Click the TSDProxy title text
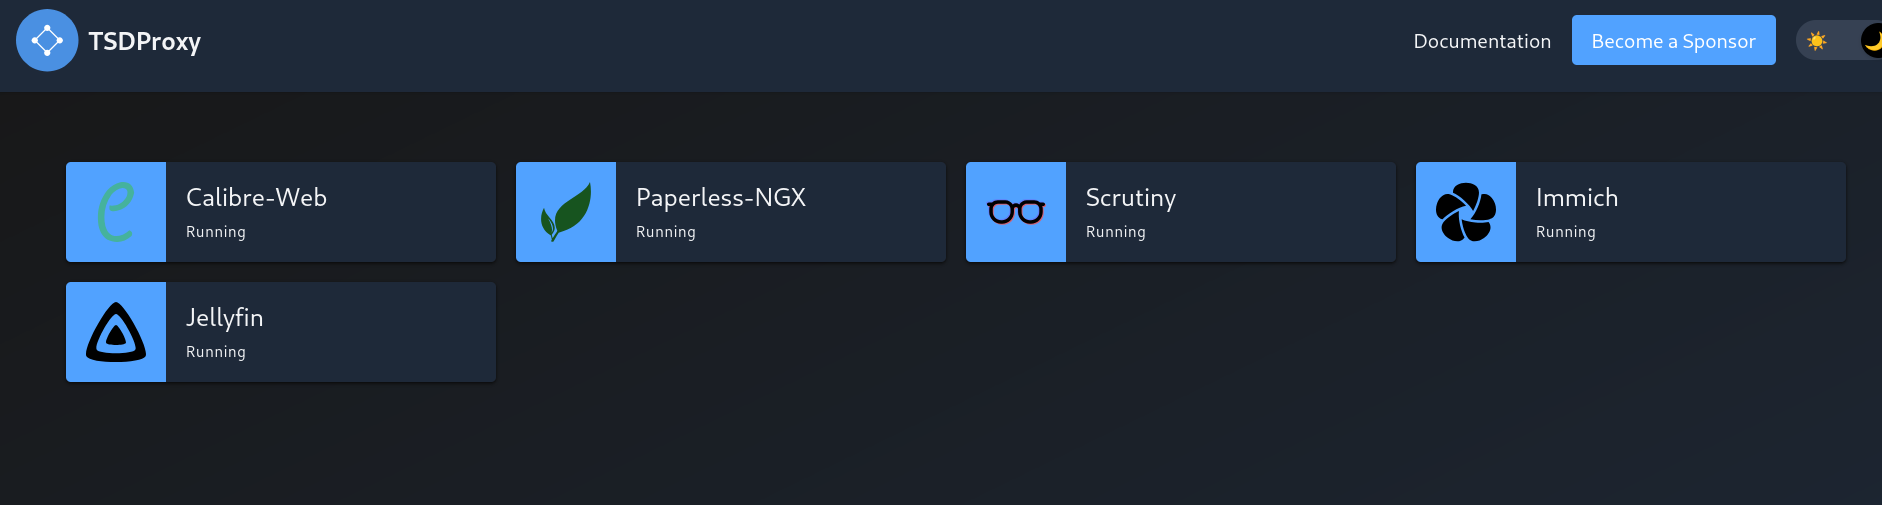The width and height of the screenshot is (1882, 505). [145, 41]
